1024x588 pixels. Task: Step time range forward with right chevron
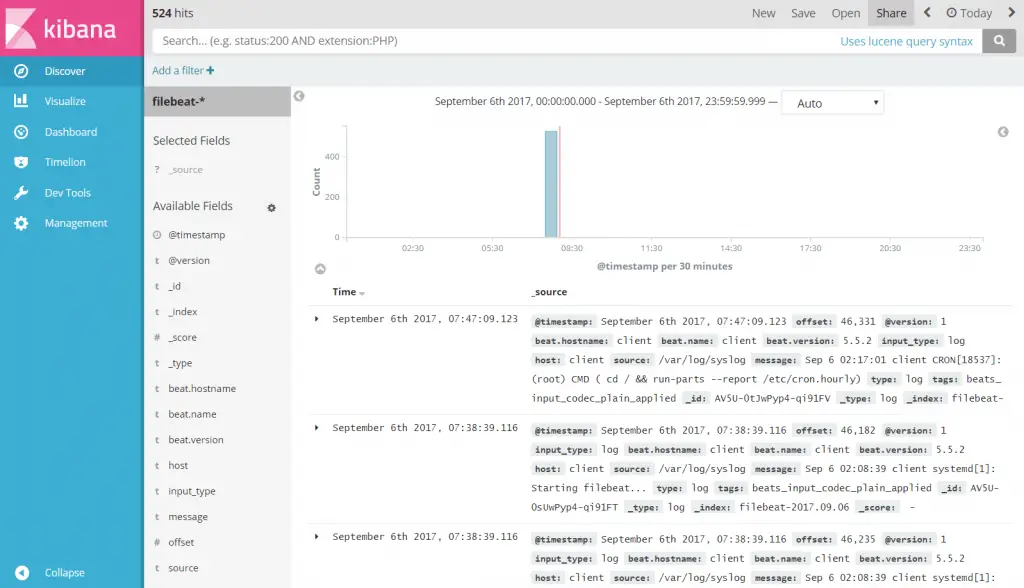tap(1012, 12)
